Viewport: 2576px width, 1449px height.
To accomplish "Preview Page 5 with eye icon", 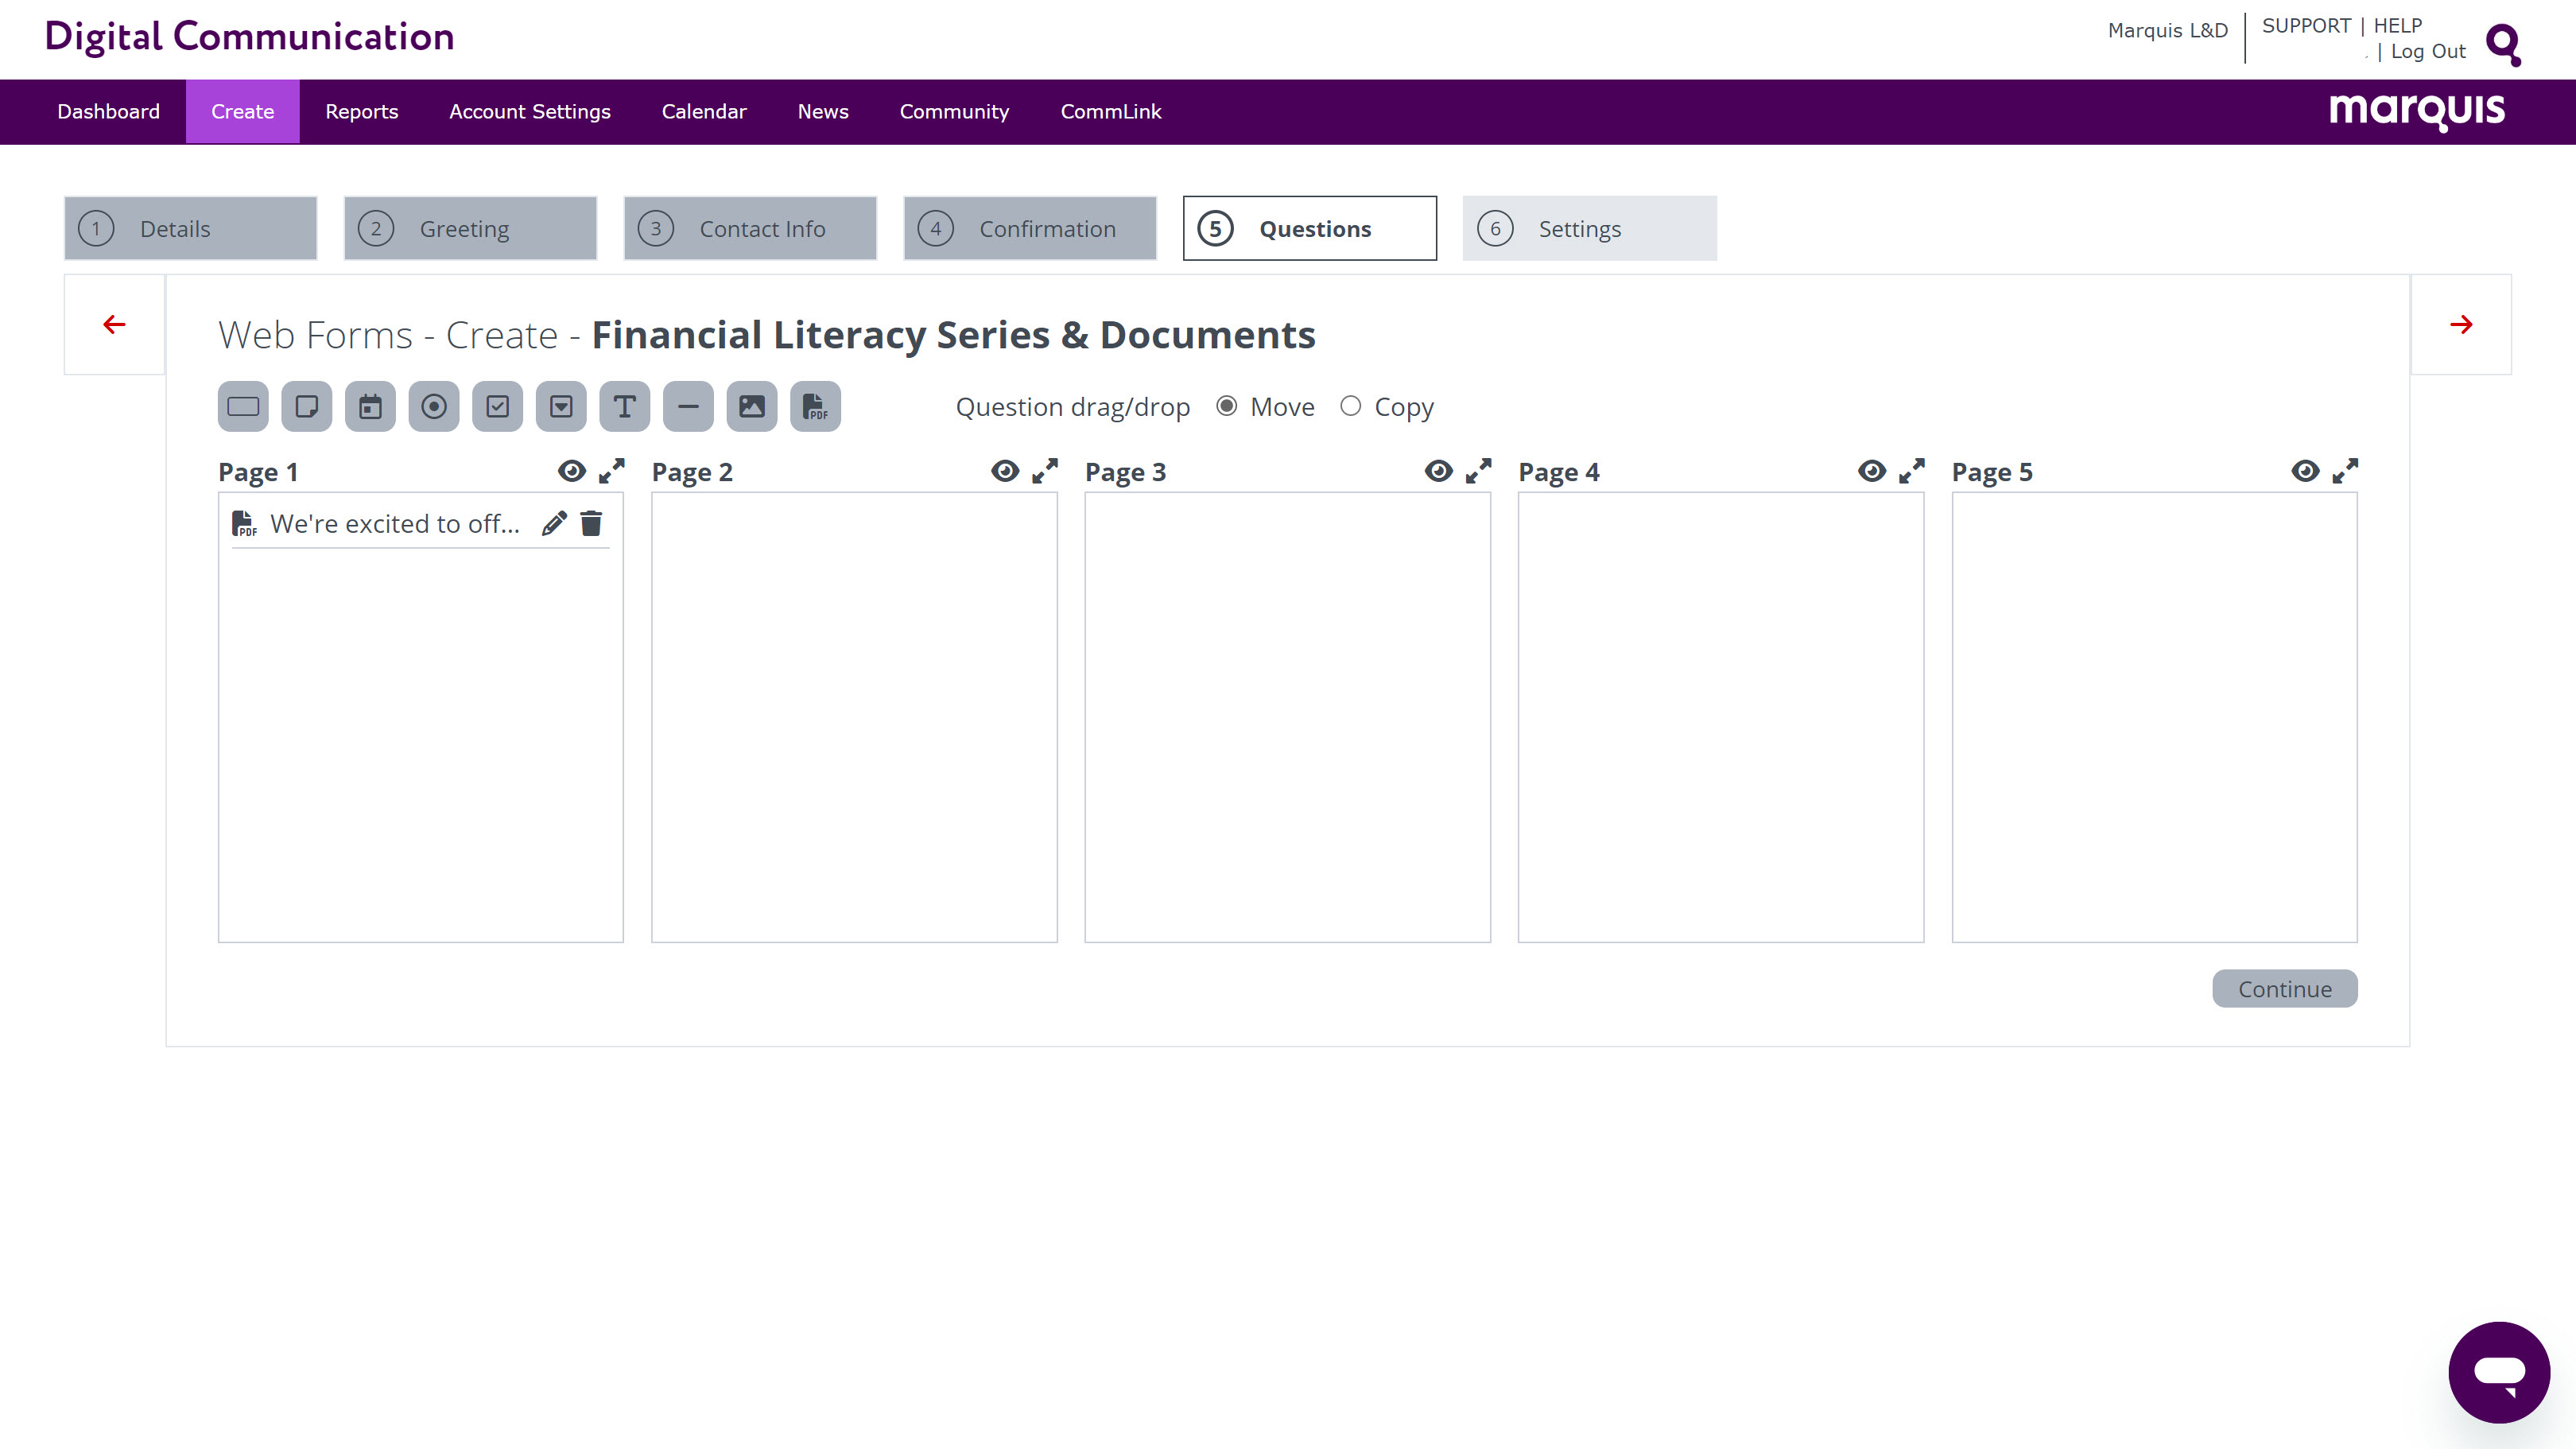I will [2305, 471].
